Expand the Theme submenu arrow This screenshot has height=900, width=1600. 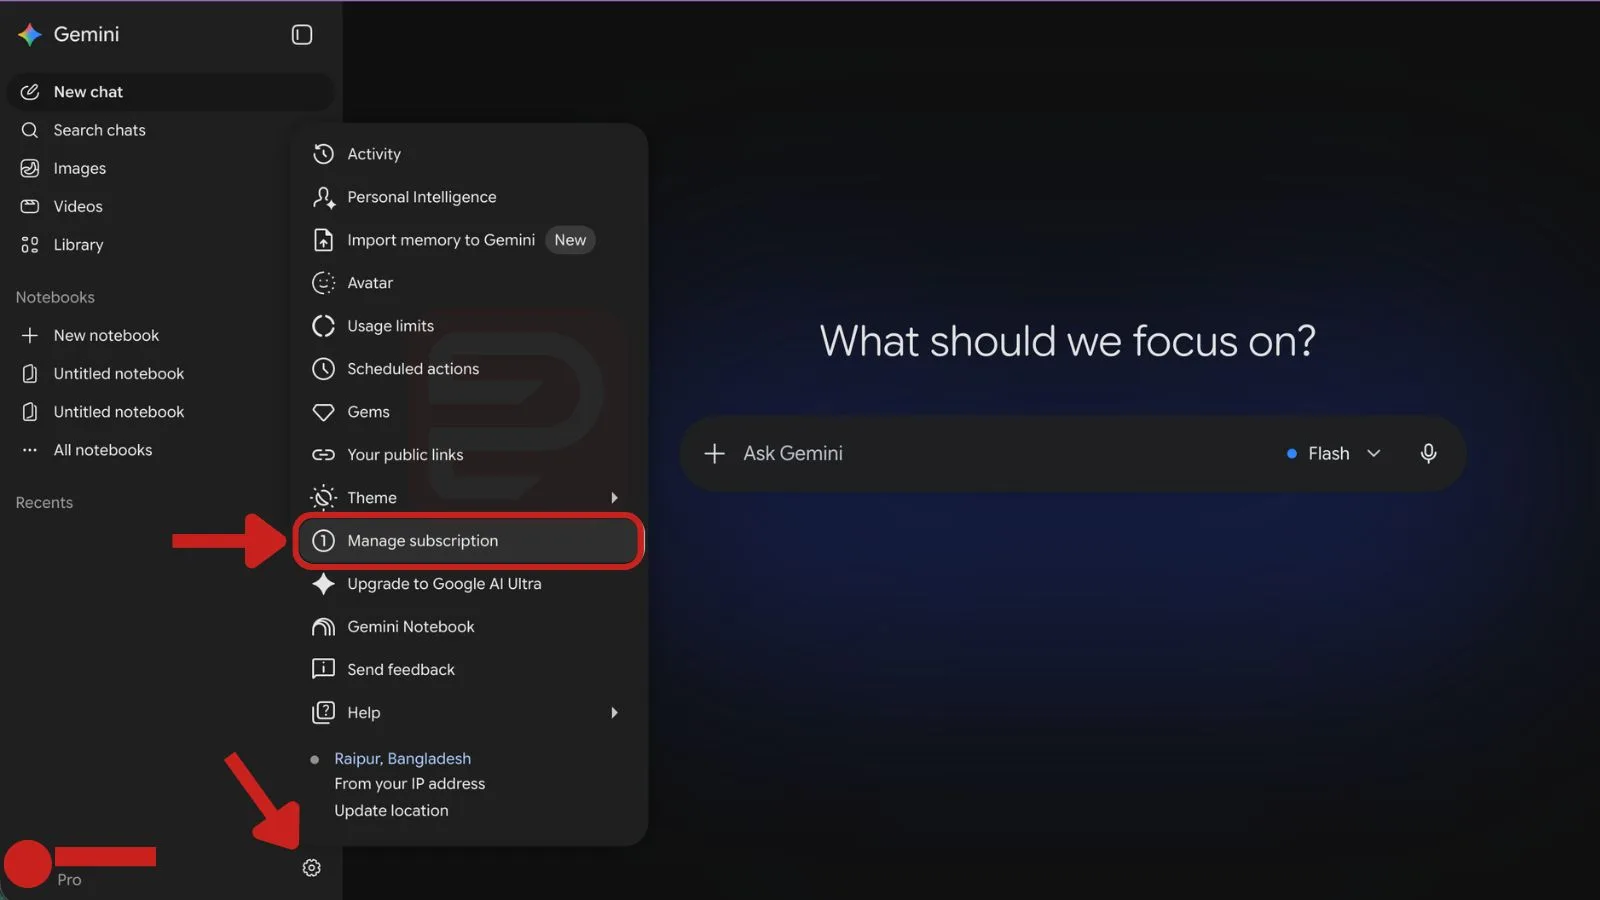point(614,497)
